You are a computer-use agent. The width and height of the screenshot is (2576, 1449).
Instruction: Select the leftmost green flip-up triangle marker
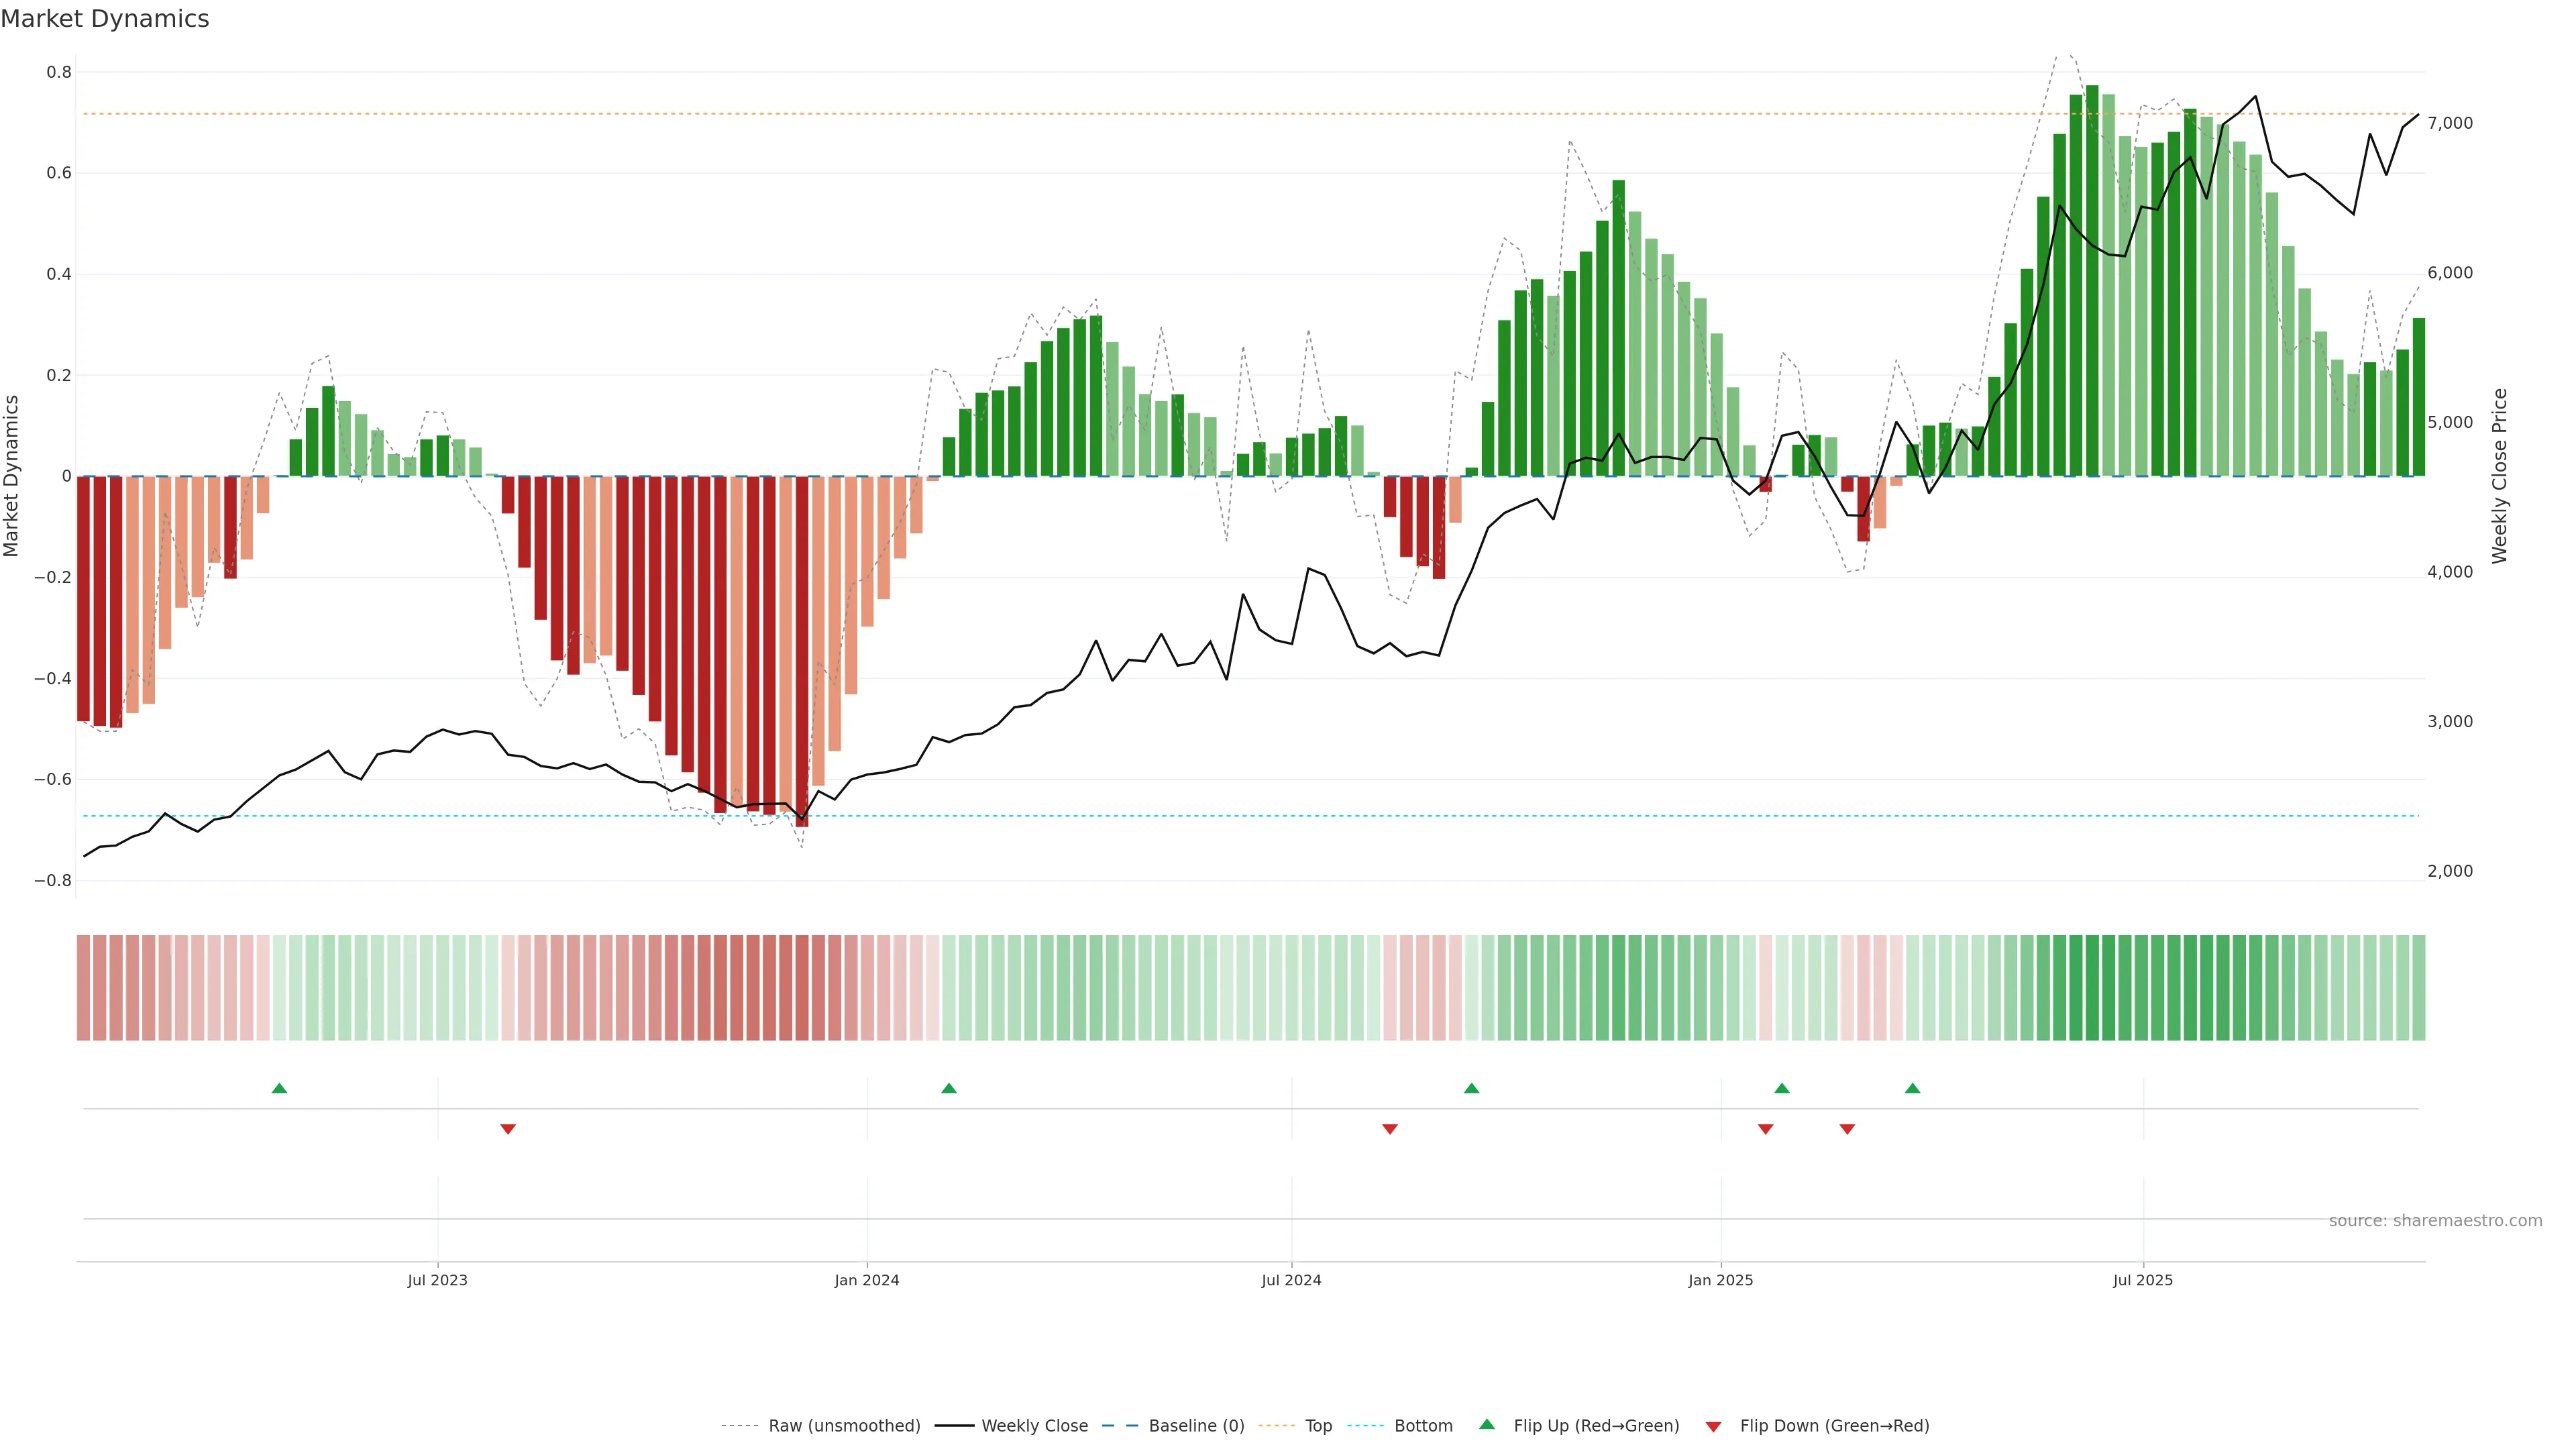[x=279, y=1088]
